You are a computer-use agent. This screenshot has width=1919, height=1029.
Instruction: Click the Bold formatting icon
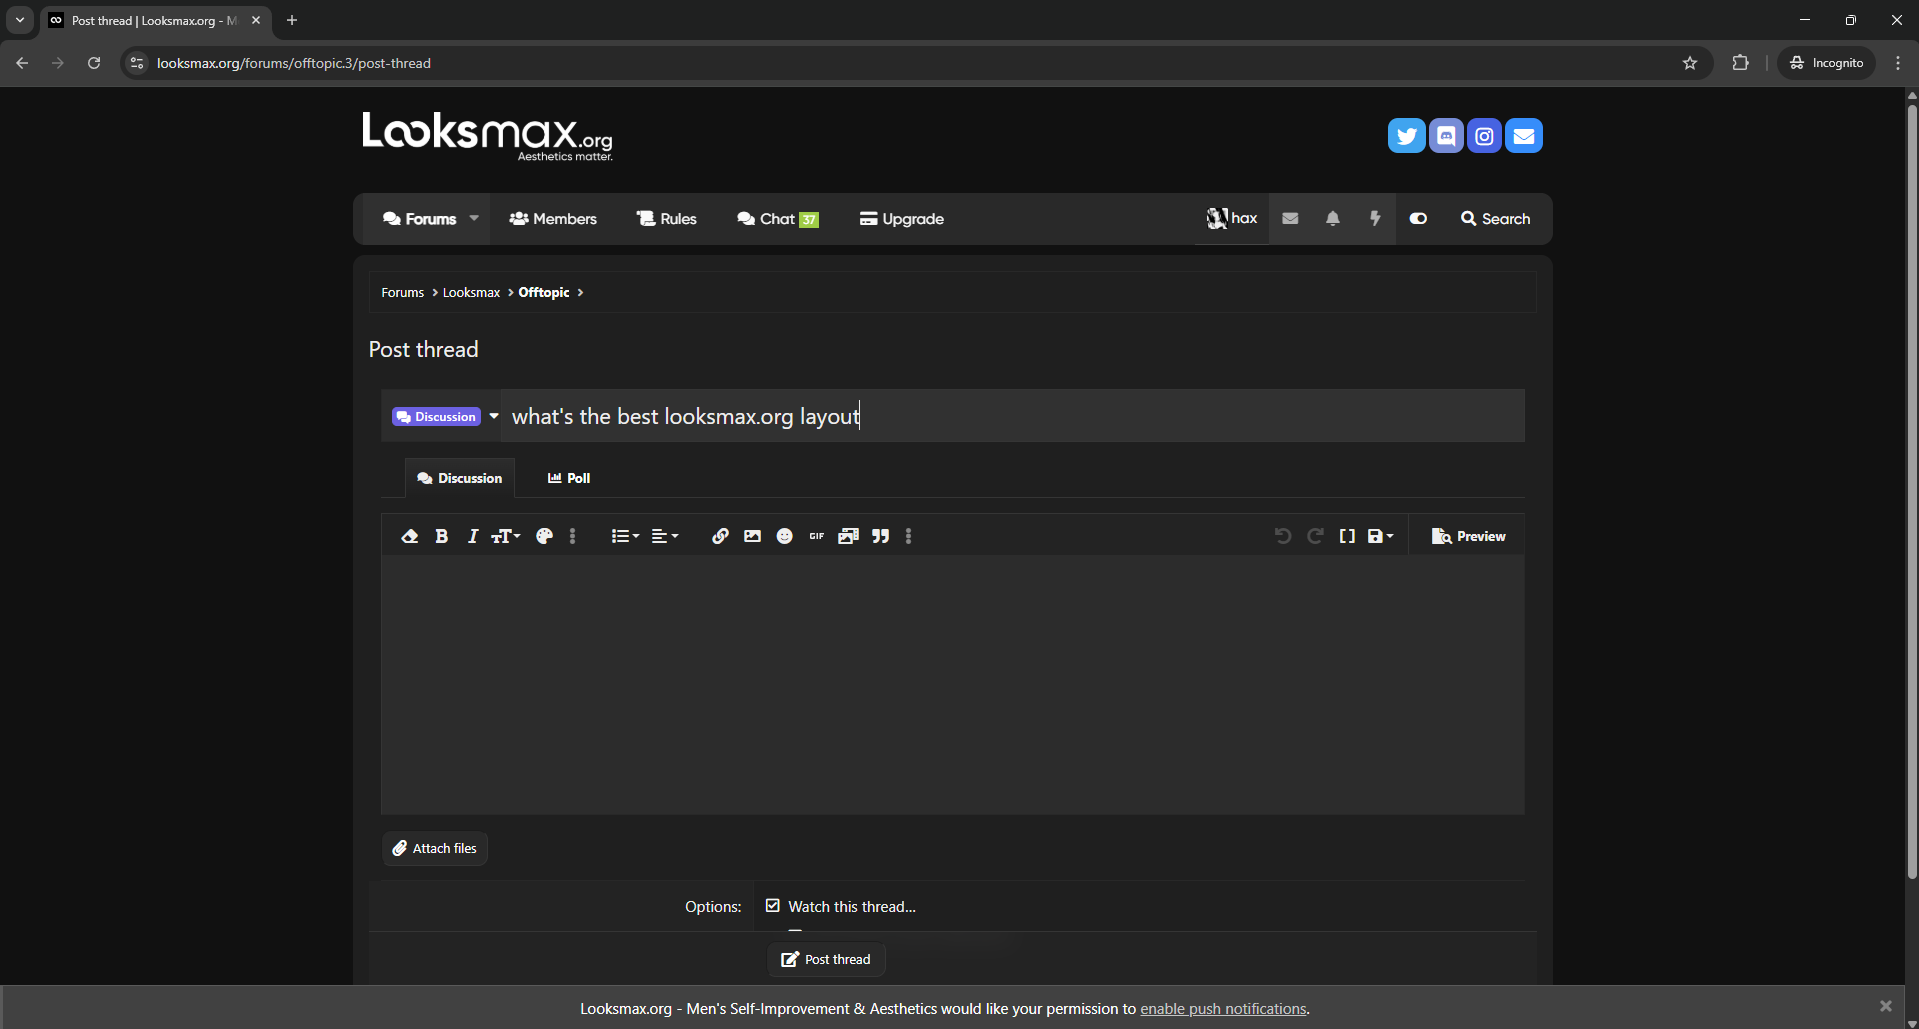click(441, 537)
